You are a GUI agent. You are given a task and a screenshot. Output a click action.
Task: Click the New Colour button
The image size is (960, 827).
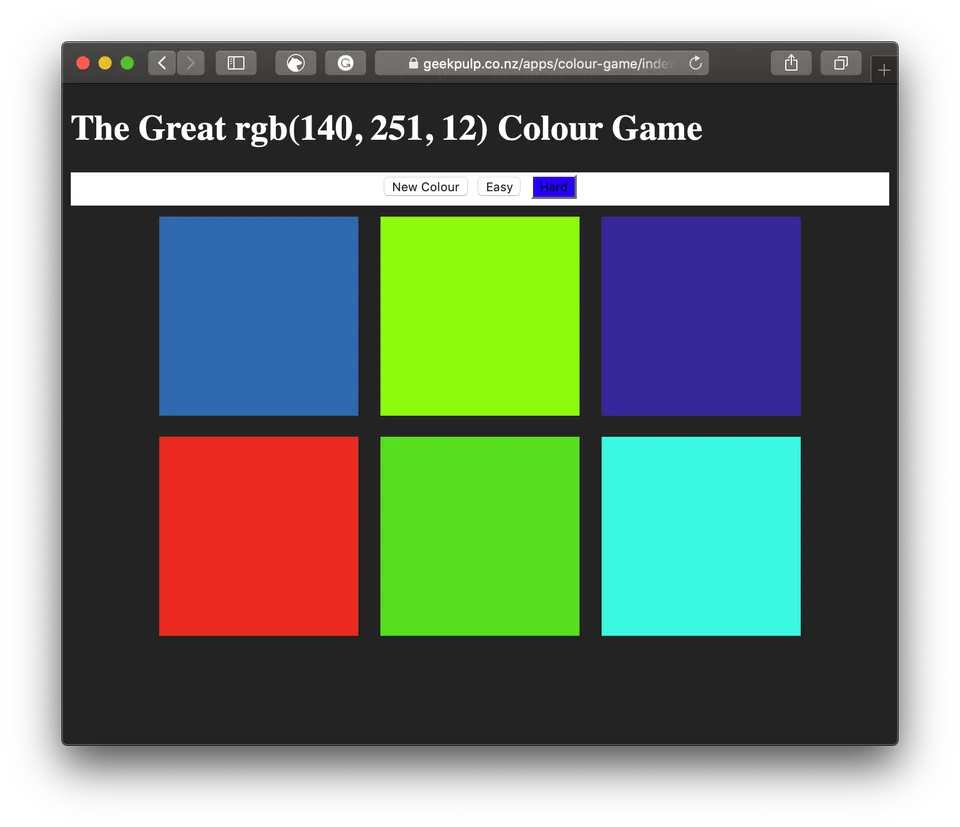[425, 186]
